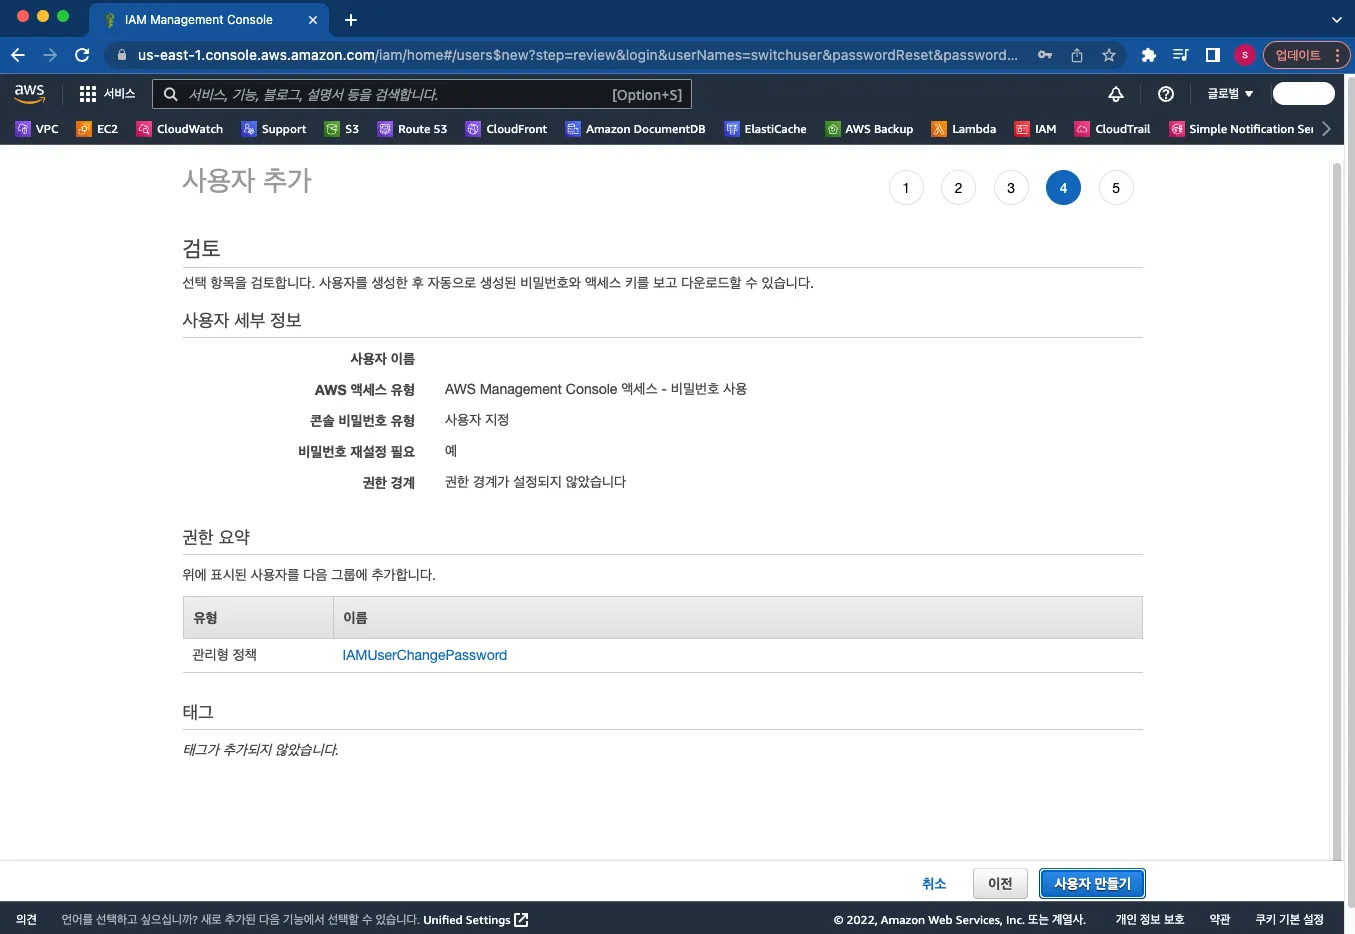Launch the Route 53 shortcut
This screenshot has height=934, width=1355.
(x=412, y=129)
